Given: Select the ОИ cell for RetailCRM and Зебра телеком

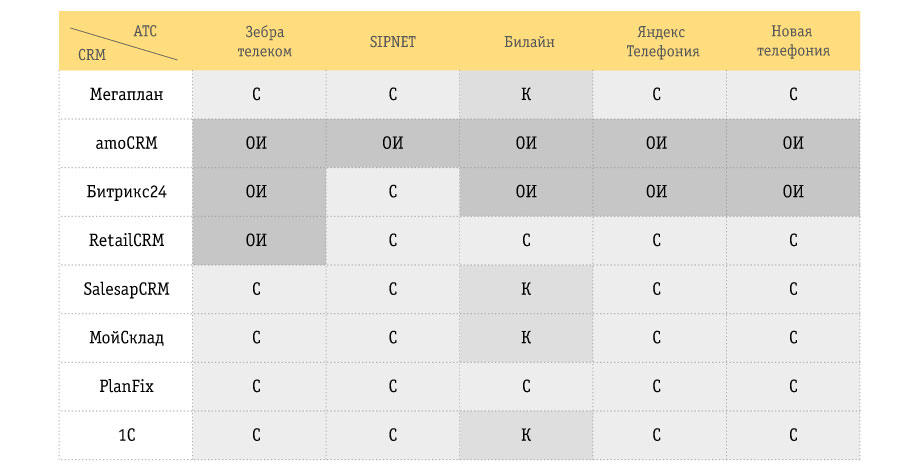Looking at the screenshot, I should (x=259, y=241).
